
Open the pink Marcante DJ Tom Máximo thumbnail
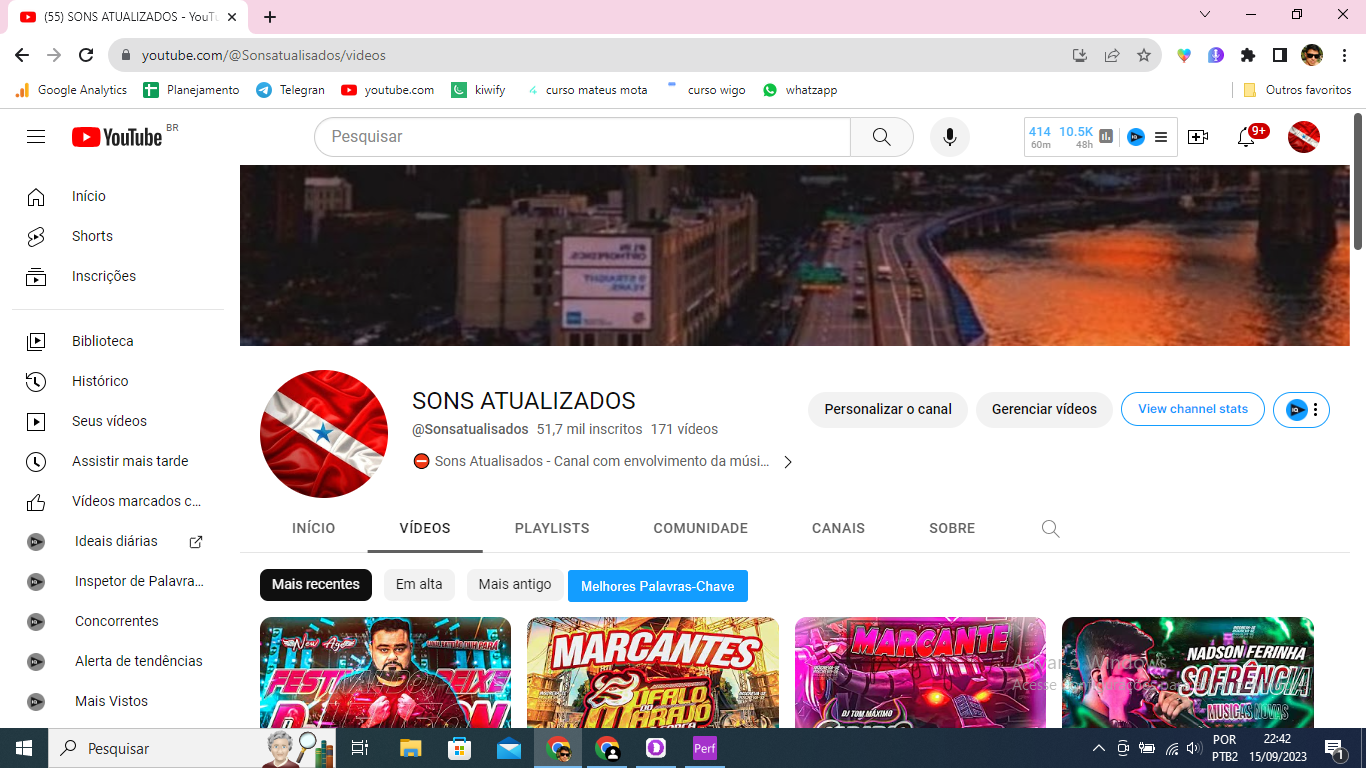(x=920, y=672)
